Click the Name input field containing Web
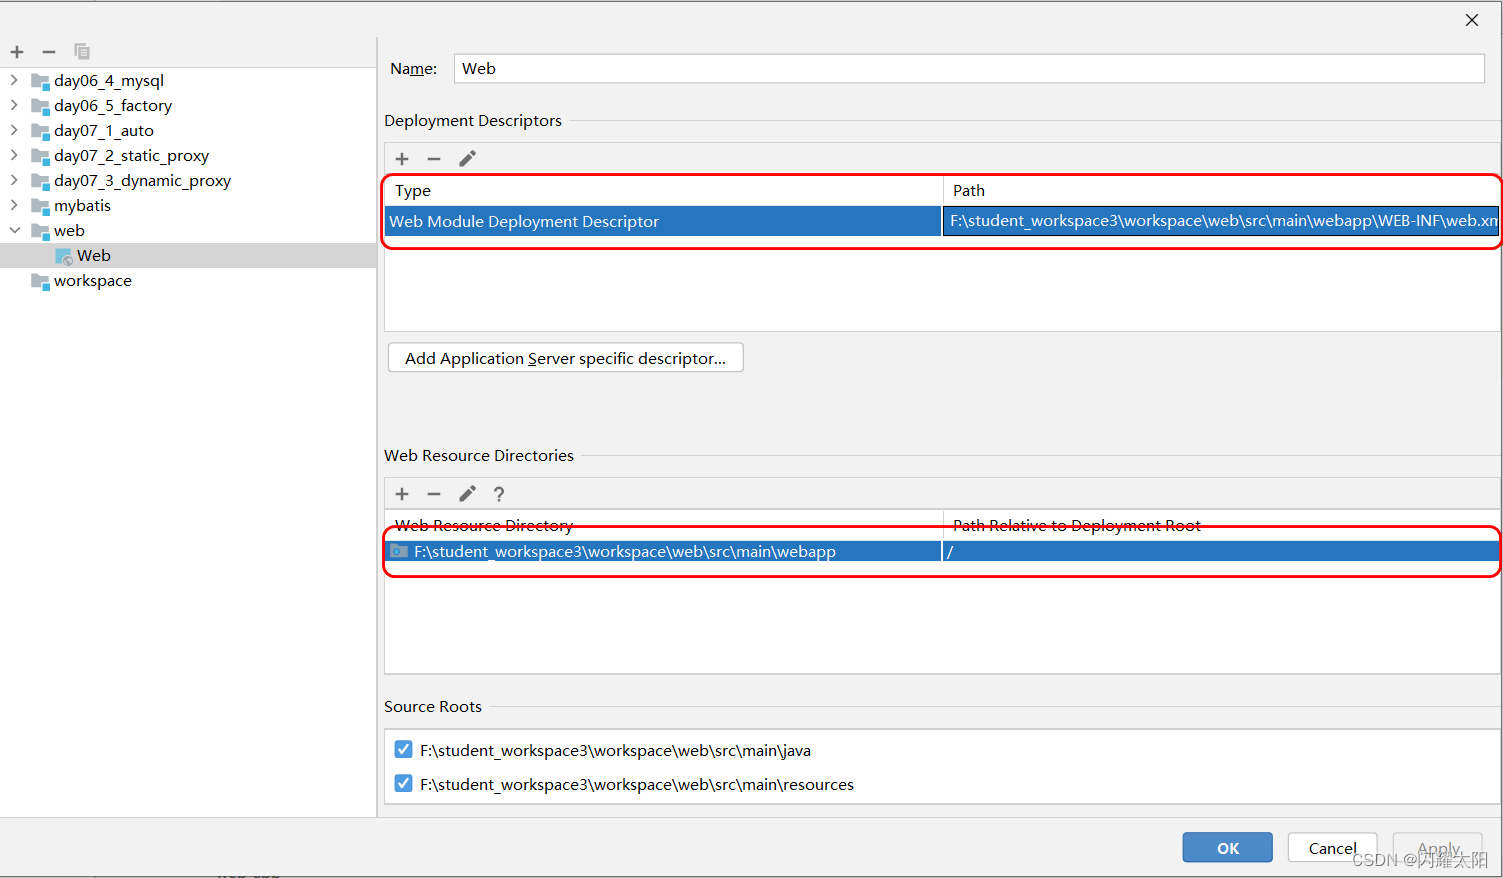The width and height of the screenshot is (1503, 878). (x=969, y=68)
